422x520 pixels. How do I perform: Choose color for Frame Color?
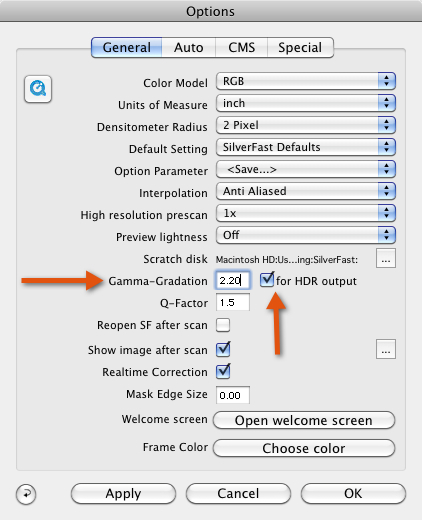[304, 448]
